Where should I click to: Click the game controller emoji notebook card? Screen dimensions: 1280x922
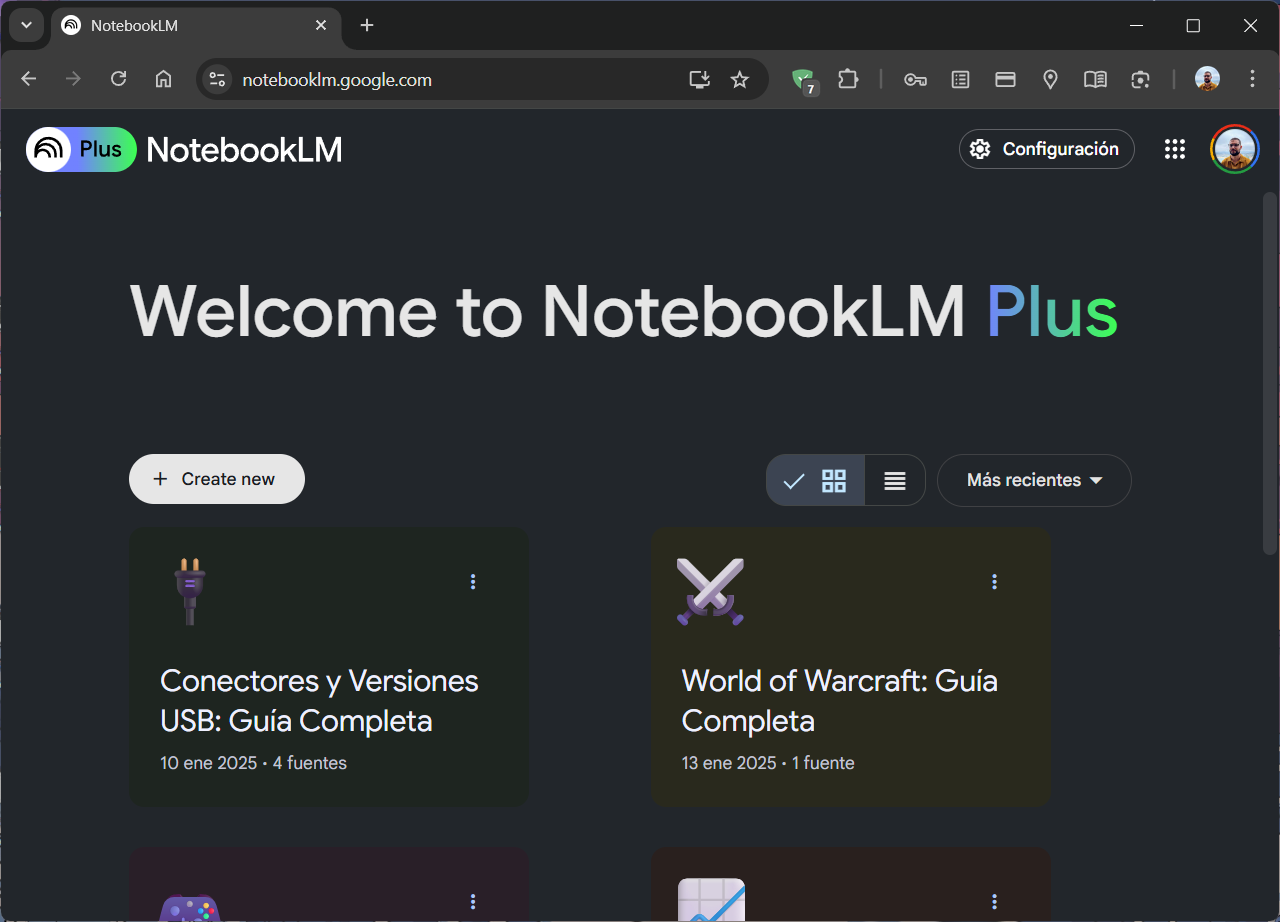[x=190, y=907]
